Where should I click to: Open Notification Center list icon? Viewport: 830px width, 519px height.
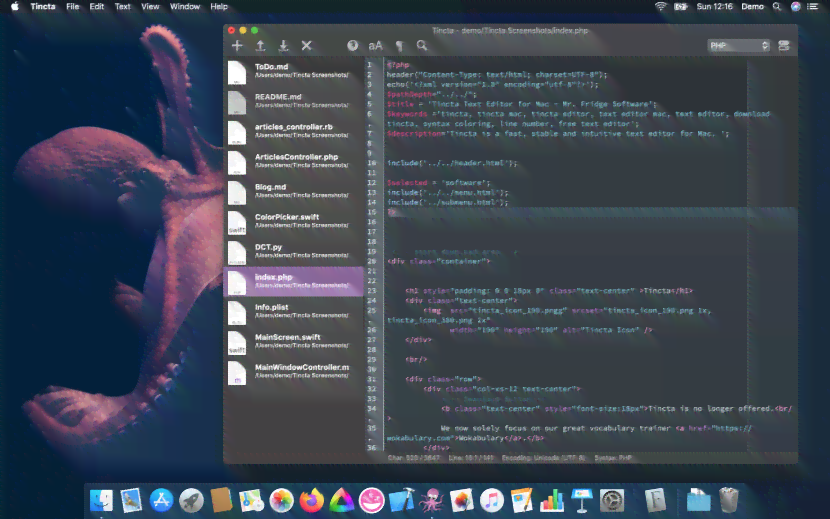(813, 6)
